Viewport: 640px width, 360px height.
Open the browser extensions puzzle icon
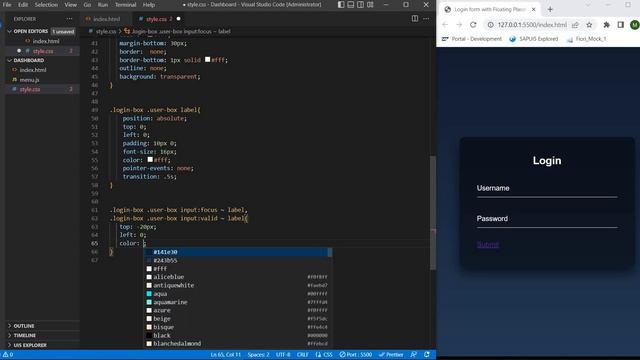[607, 25]
